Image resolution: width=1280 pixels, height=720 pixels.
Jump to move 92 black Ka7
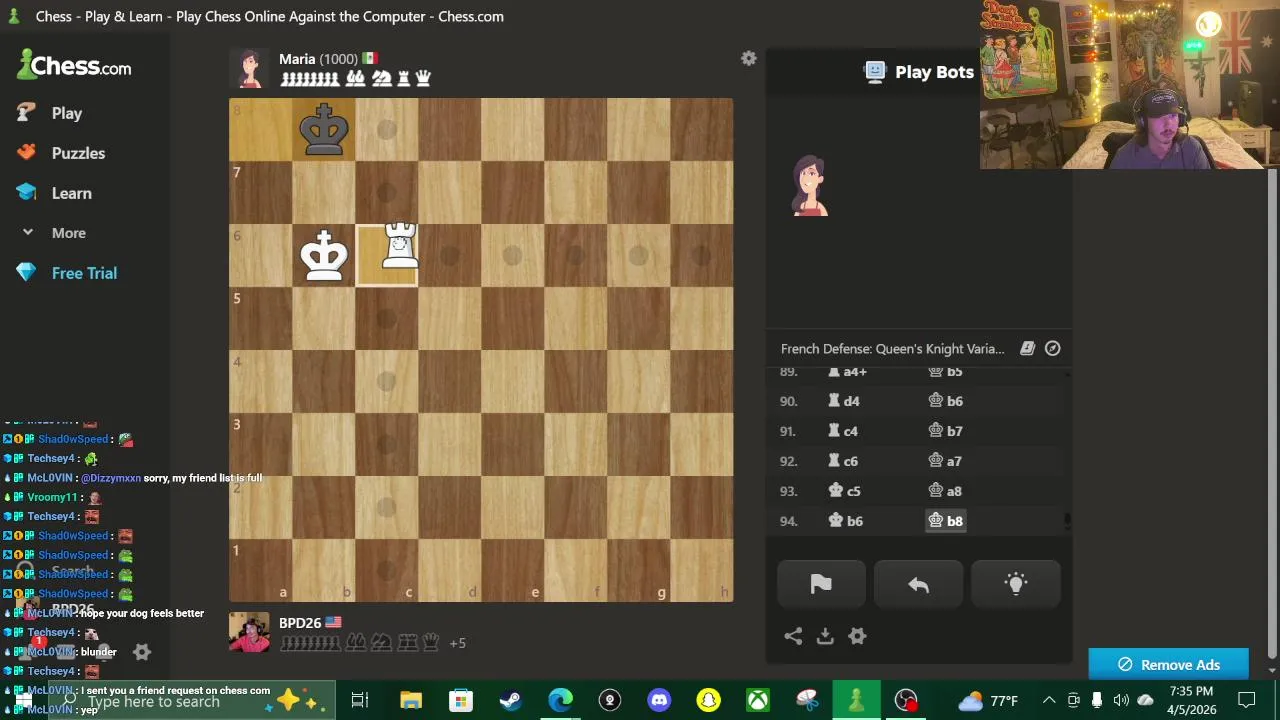point(945,461)
